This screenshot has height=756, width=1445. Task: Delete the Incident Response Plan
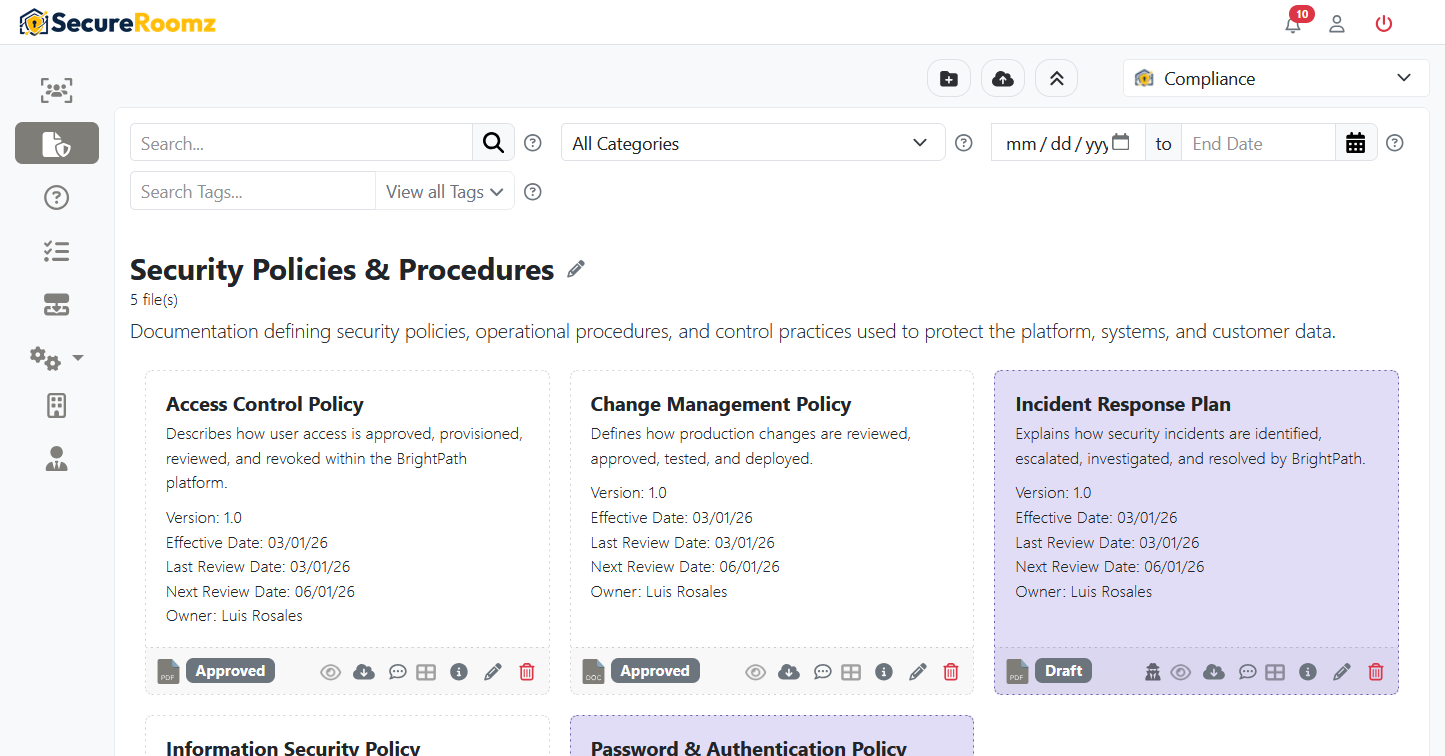[1376, 672]
